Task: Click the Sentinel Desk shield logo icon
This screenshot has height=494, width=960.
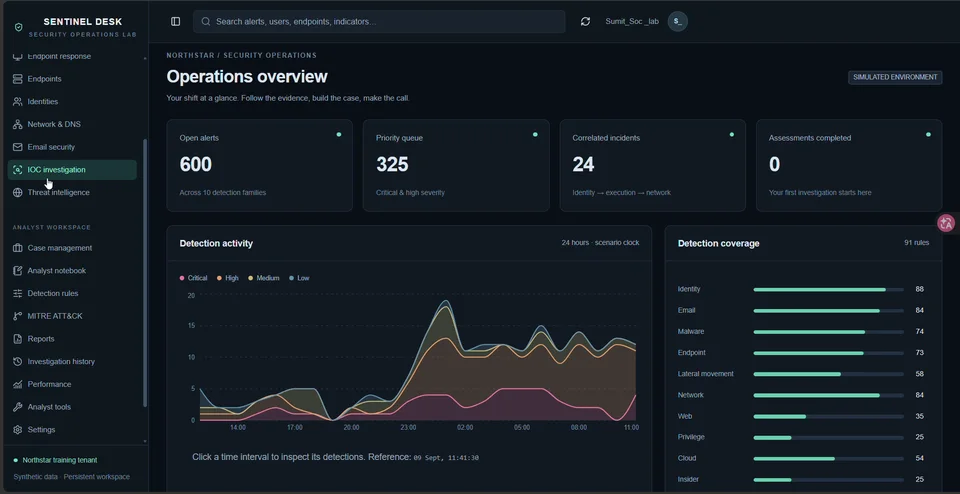Action: pos(18,28)
